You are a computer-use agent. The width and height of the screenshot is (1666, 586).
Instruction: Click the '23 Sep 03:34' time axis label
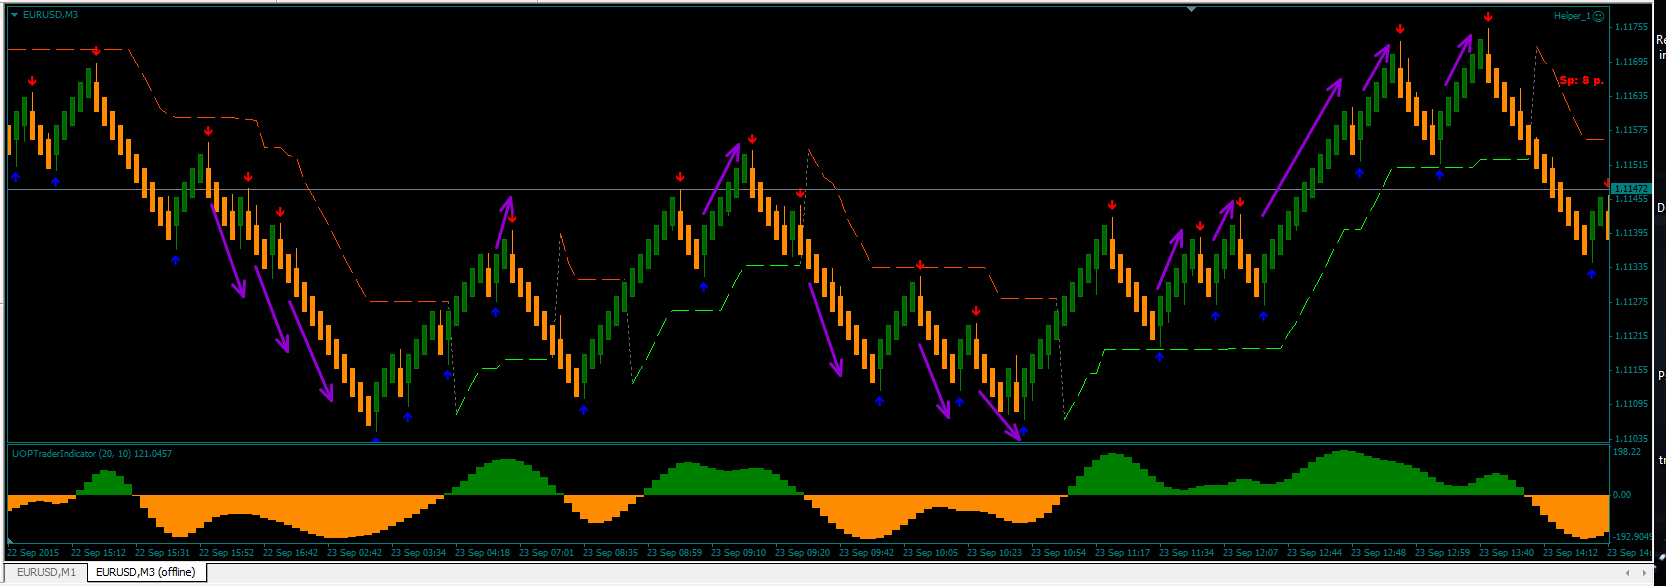(419, 553)
